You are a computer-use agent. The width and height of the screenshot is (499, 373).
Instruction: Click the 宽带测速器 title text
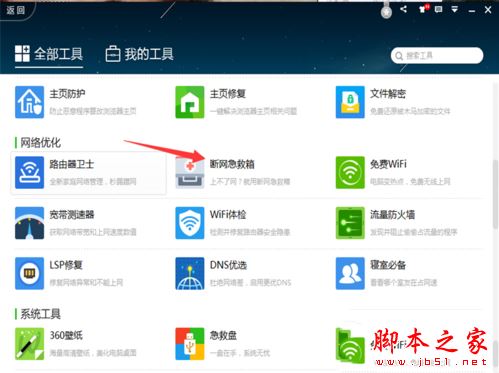72,215
